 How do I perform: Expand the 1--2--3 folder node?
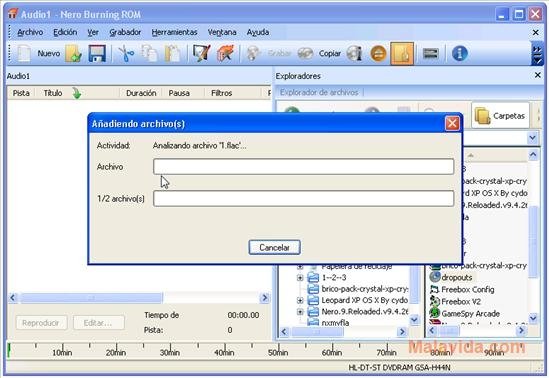tap(300, 278)
